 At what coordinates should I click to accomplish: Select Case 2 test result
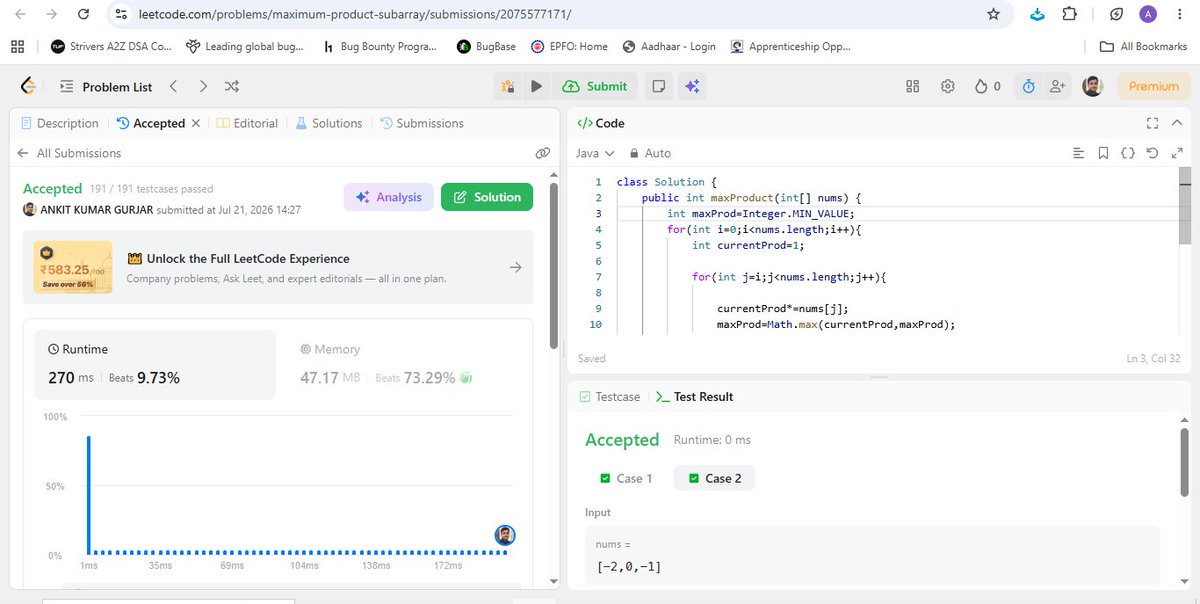click(x=714, y=478)
